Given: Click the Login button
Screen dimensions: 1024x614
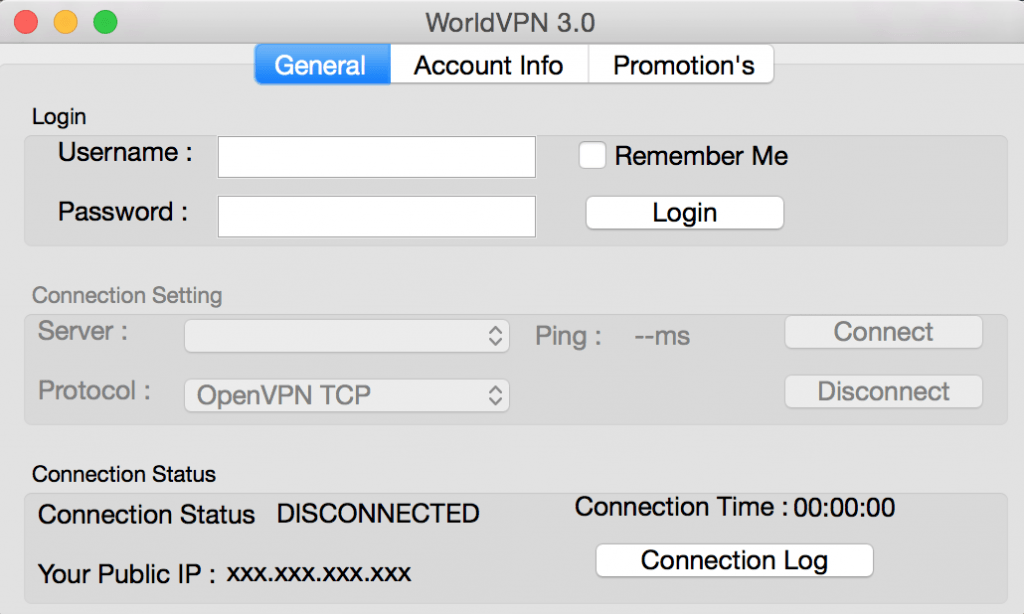Looking at the screenshot, I should click(684, 213).
